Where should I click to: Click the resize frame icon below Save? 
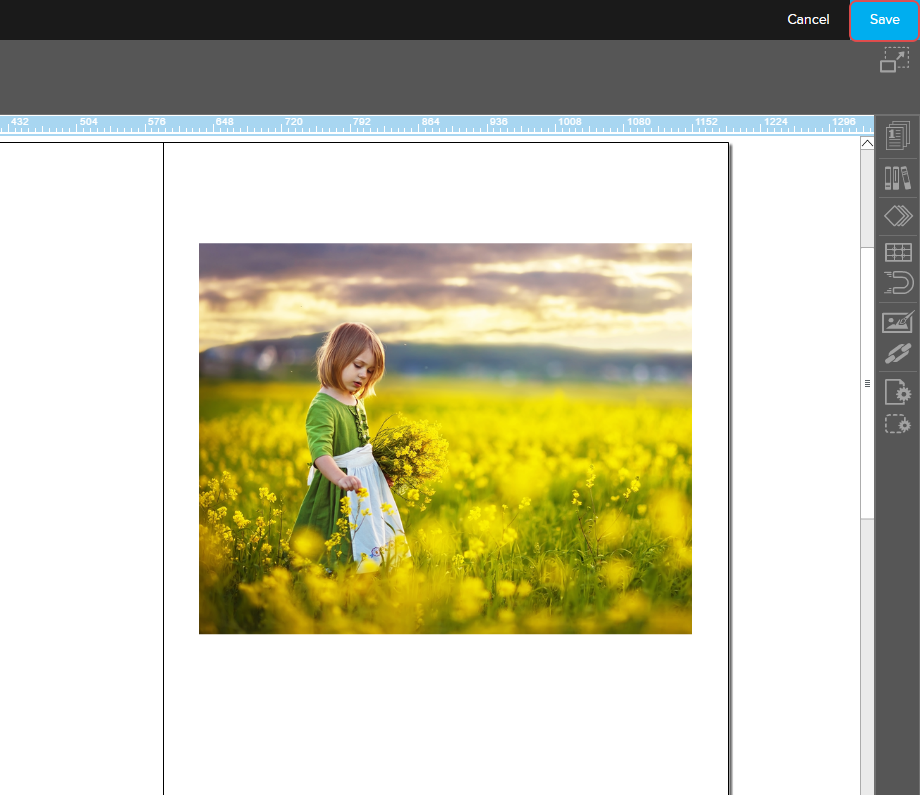tap(894, 60)
